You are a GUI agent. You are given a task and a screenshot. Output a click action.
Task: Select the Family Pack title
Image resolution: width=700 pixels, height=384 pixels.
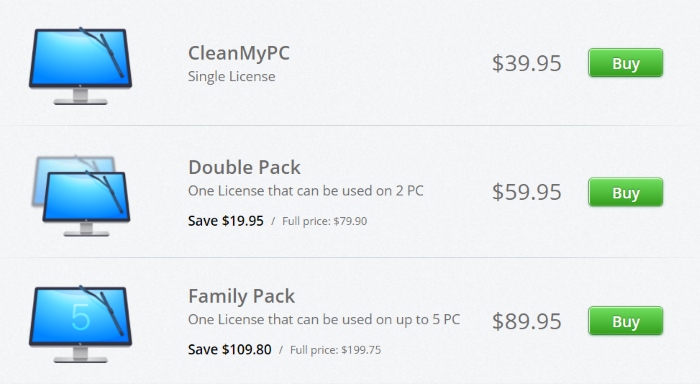(242, 296)
